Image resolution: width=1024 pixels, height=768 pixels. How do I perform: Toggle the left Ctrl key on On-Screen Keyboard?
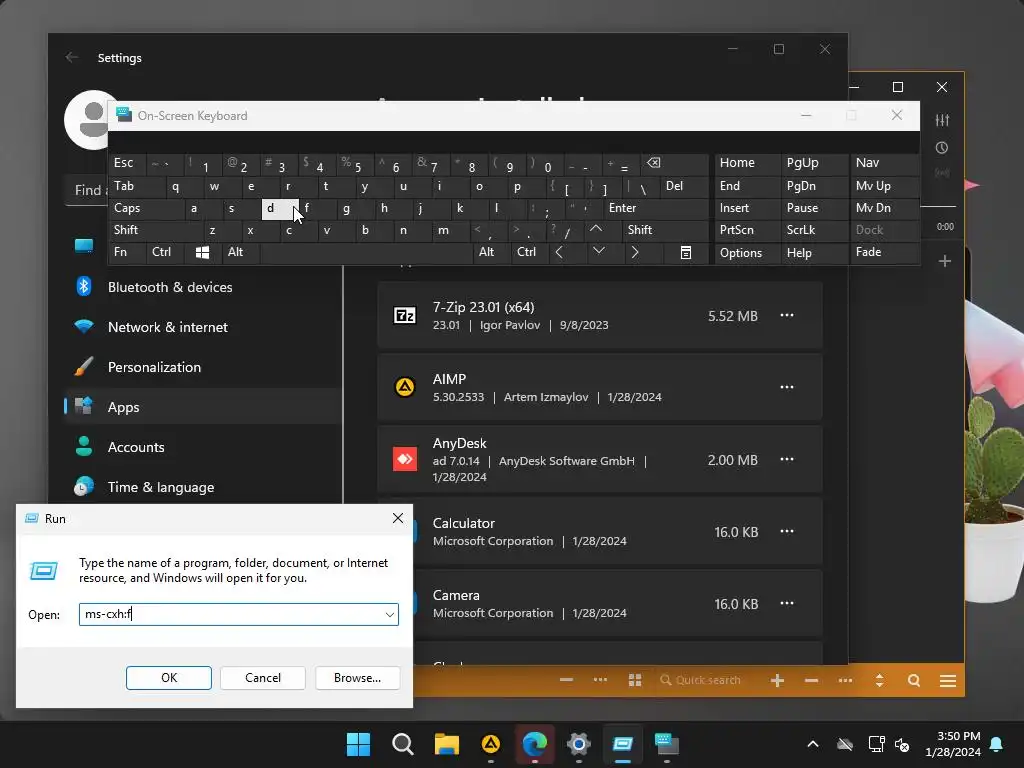(x=165, y=252)
